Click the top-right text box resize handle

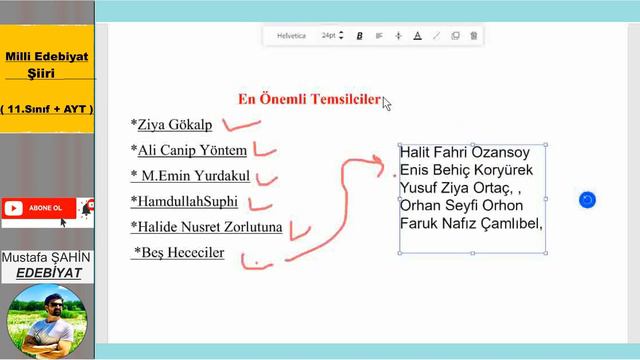tap(546, 145)
